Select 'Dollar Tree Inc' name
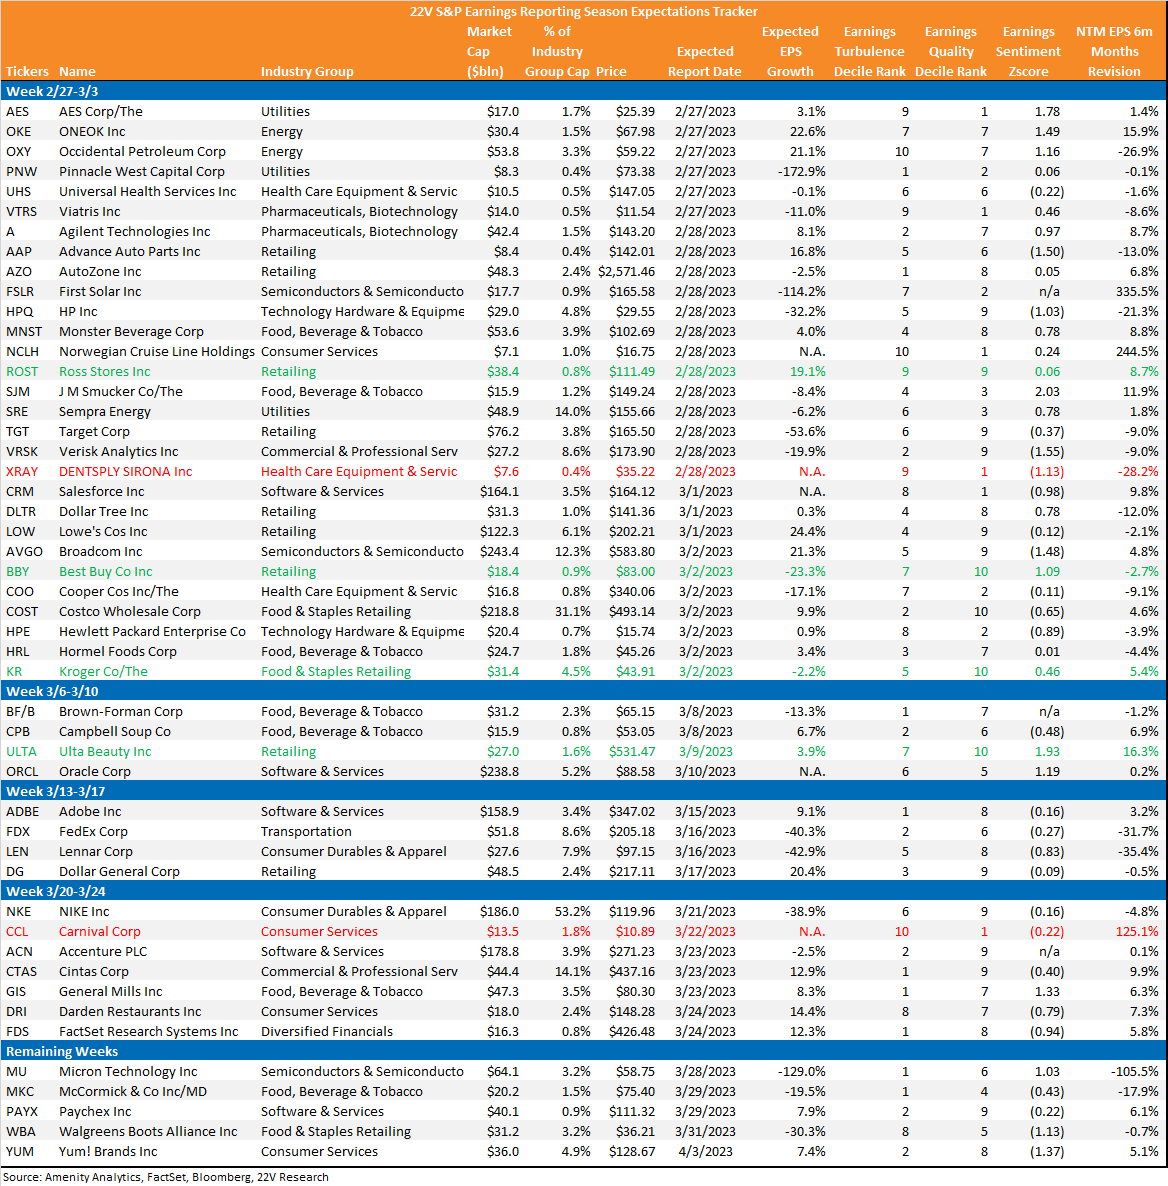Screen dimensions: 1168x1186 104,512
